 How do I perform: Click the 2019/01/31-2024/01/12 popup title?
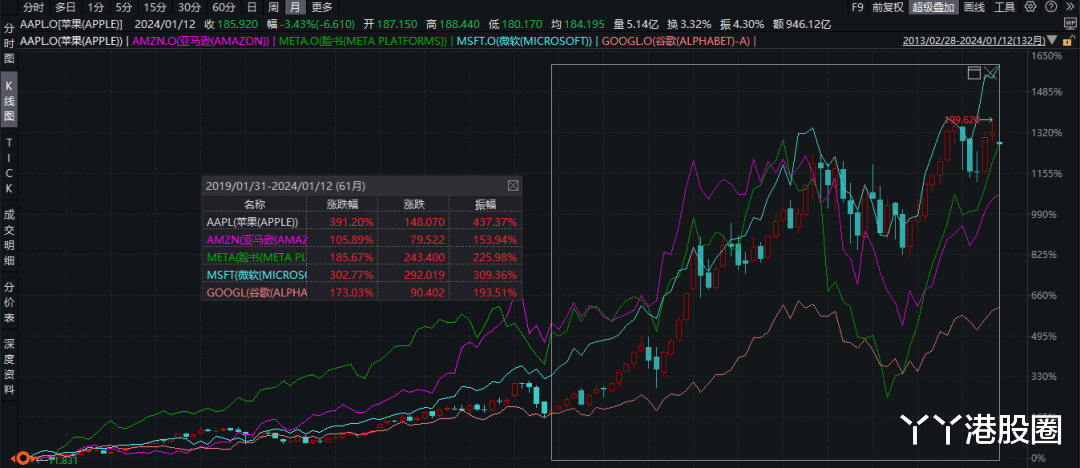[286, 185]
